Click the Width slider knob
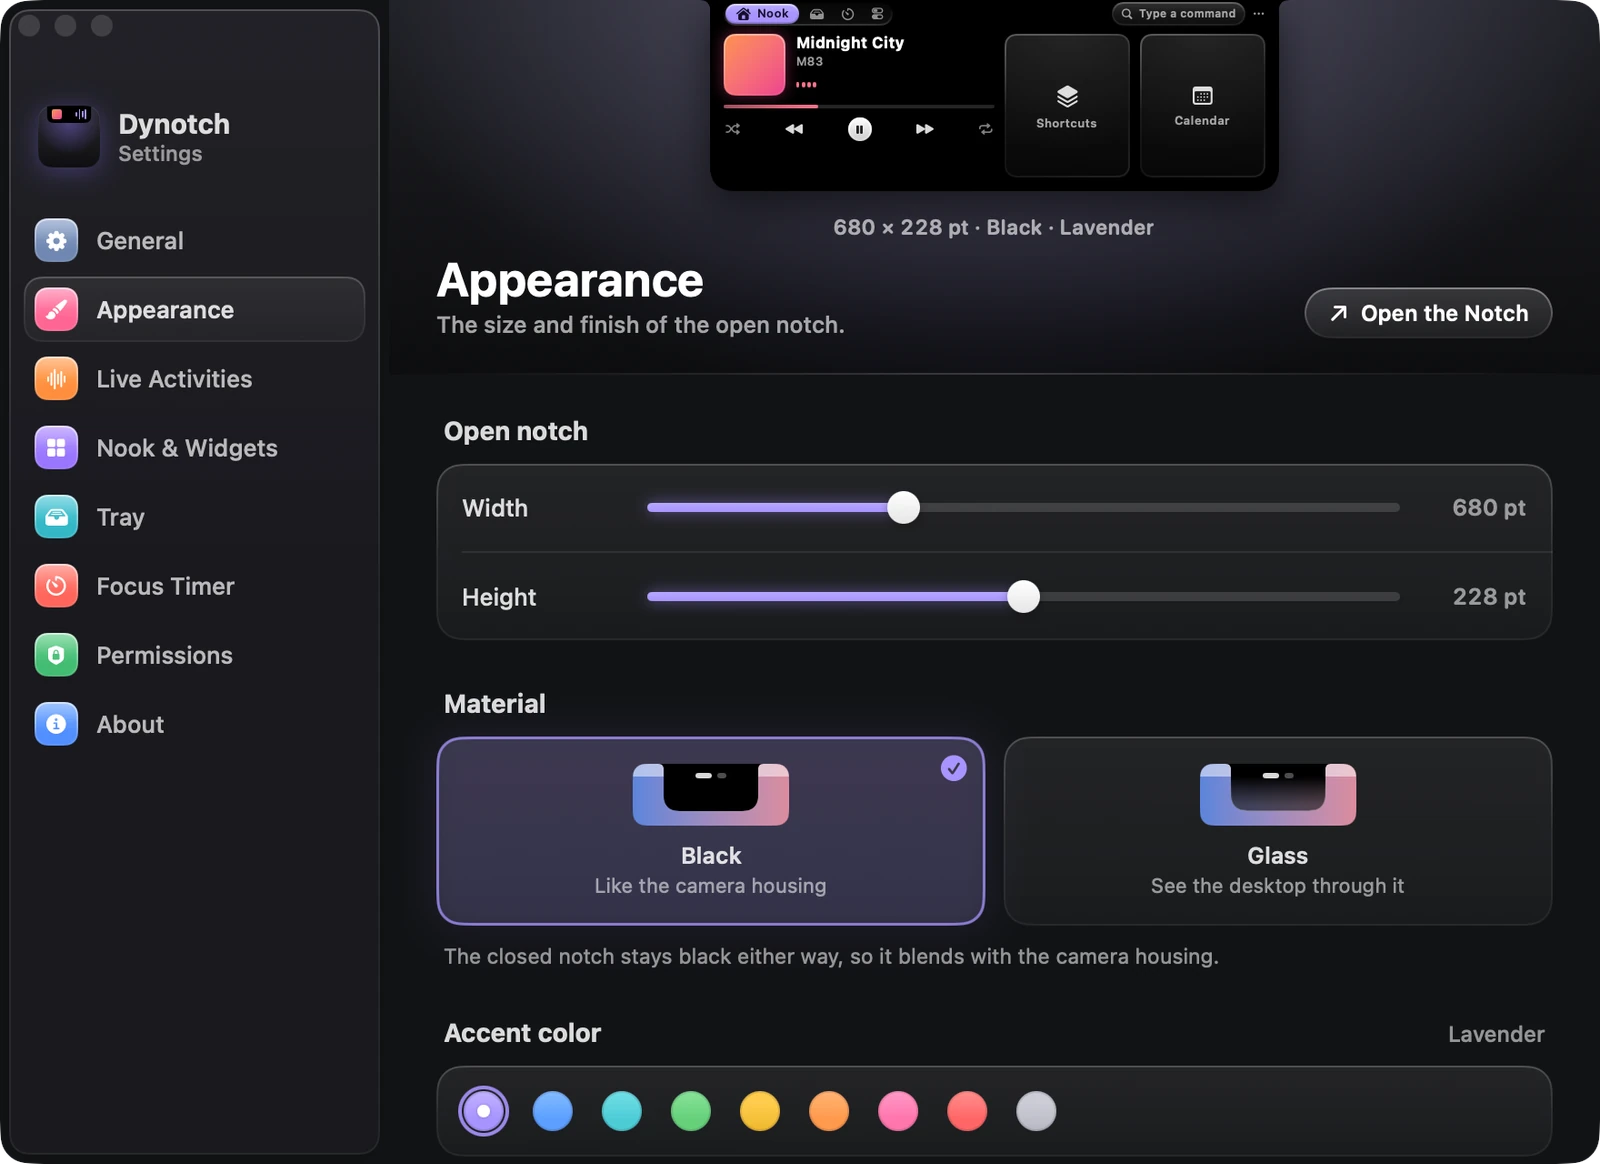Screen dimensions: 1600x1164 904,507
